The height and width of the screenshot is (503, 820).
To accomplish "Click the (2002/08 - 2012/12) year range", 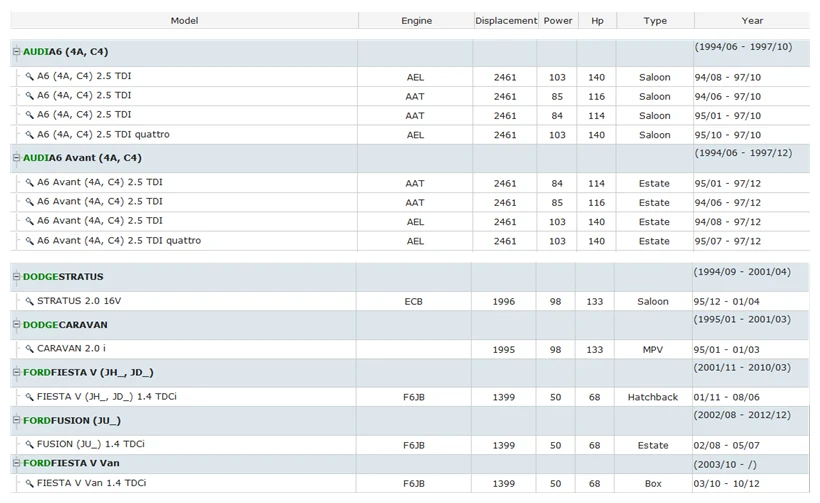I will click(x=742, y=415).
